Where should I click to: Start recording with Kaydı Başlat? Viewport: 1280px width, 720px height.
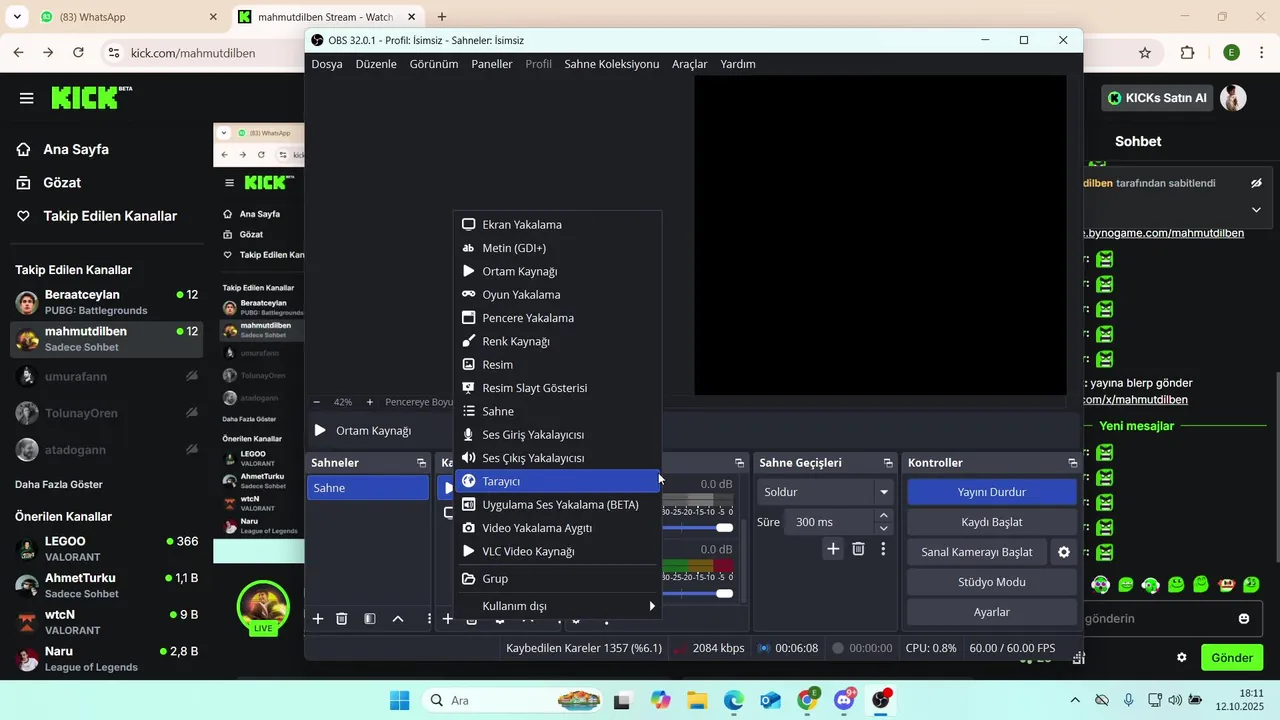[992, 522]
